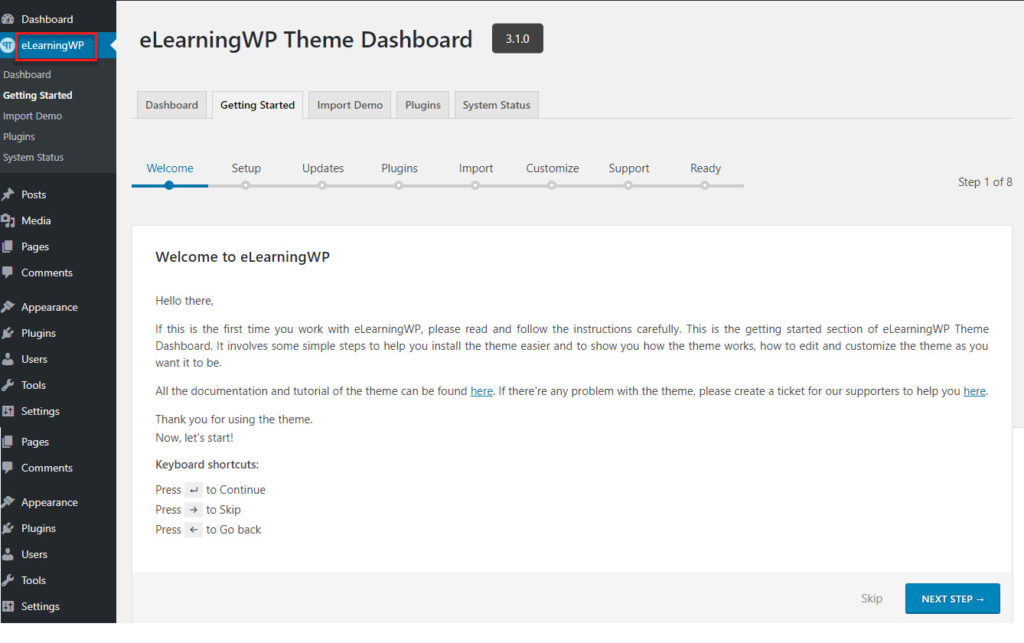Click the Posts pushpin icon
The image size is (1024, 643).
(10, 194)
